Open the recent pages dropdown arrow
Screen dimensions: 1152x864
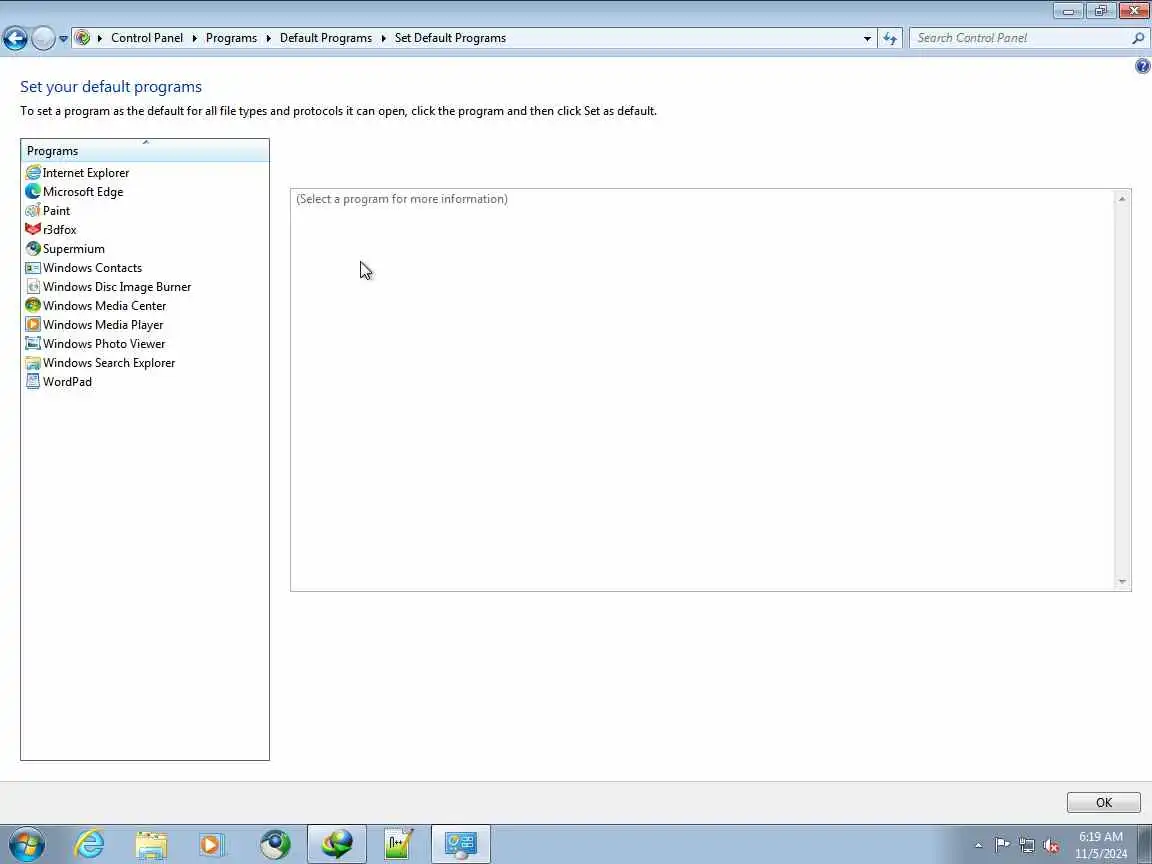click(63, 38)
